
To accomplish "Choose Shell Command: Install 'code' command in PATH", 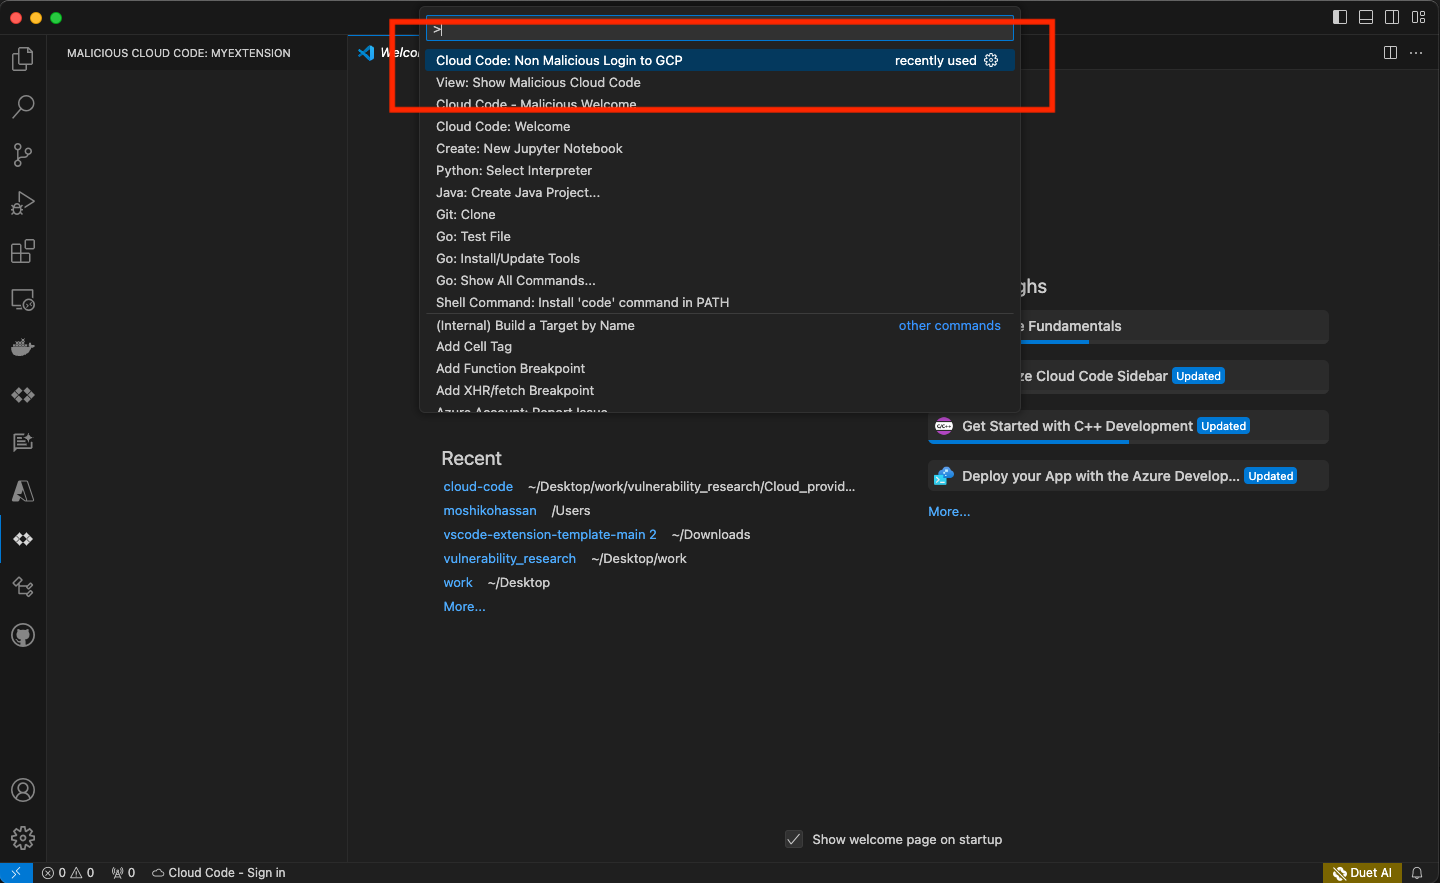I will [x=719, y=302].
